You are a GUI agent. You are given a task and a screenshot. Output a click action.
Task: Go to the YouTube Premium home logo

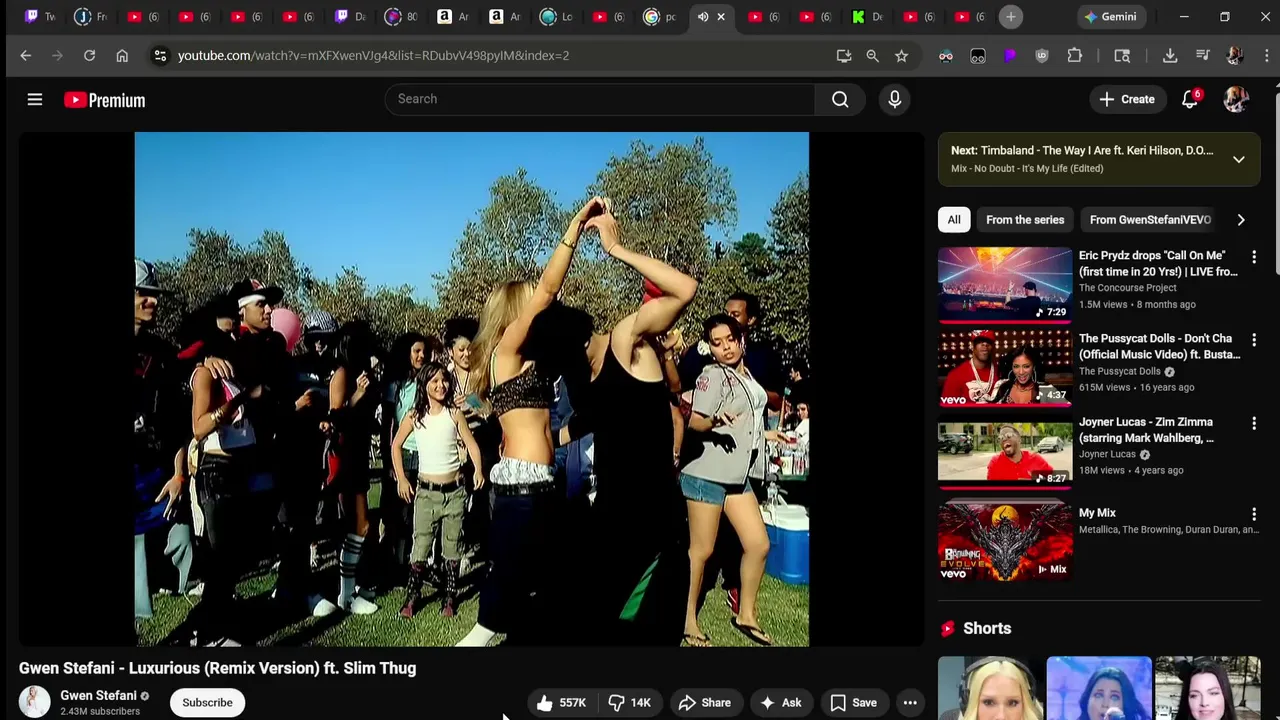click(x=105, y=100)
